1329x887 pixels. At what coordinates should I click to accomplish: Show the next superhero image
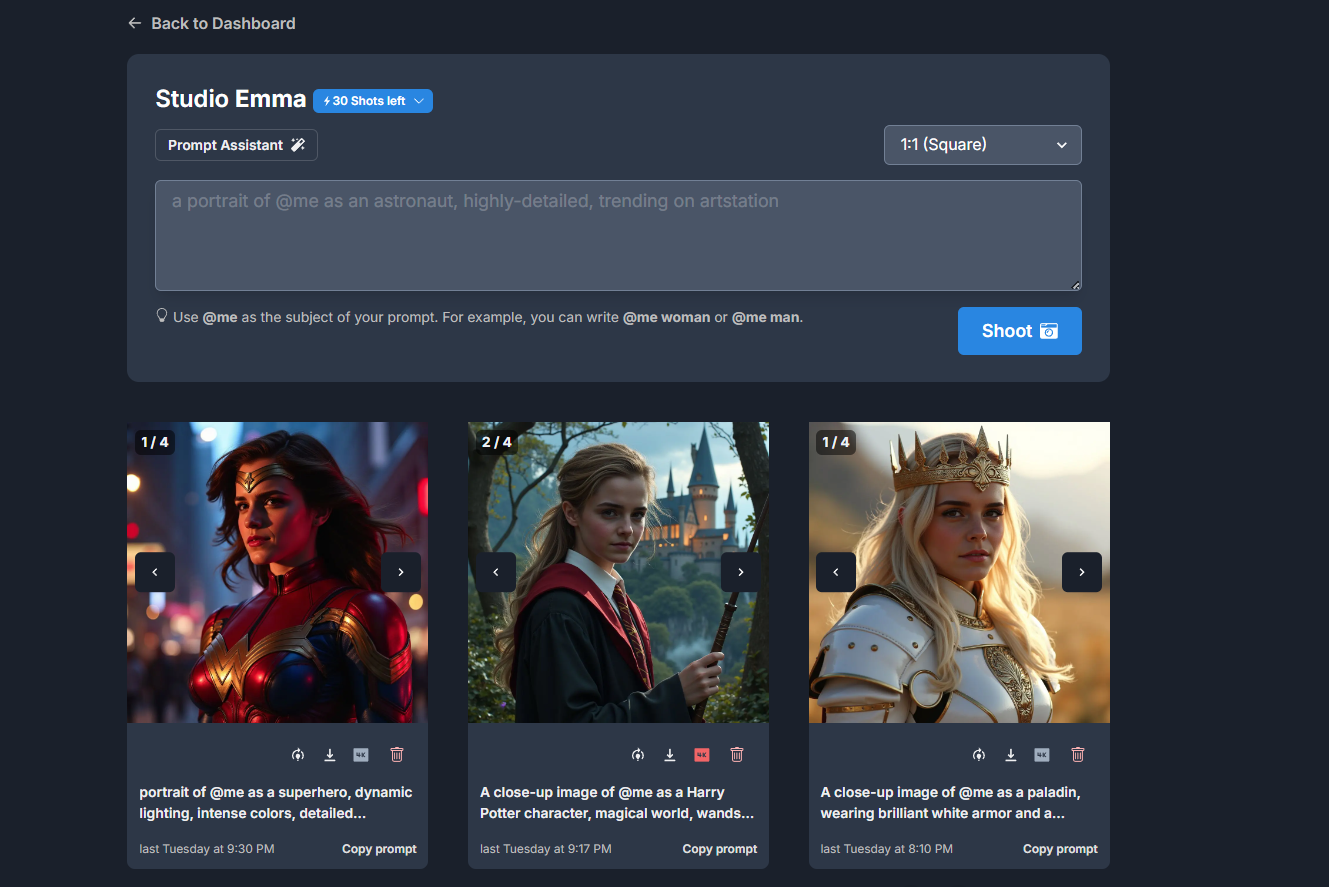[401, 572]
